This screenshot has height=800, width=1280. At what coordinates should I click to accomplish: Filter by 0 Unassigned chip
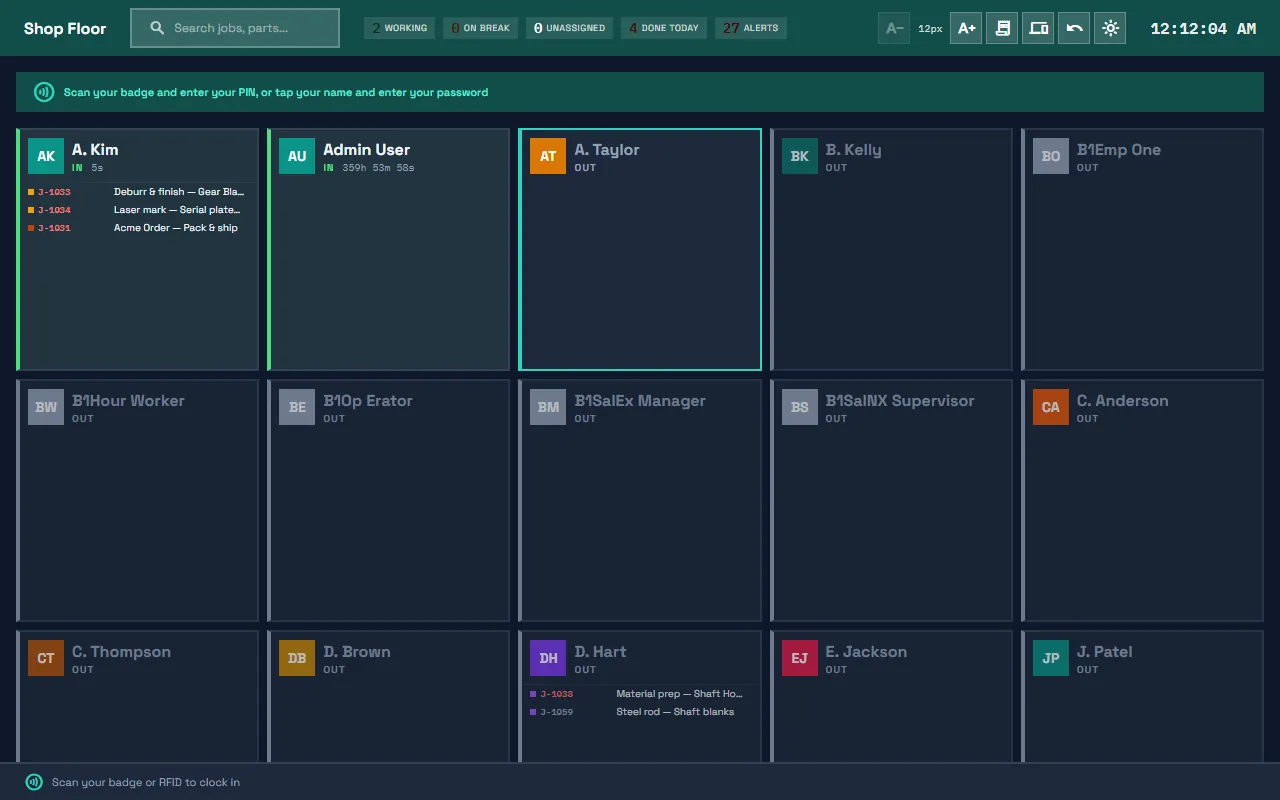pos(569,28)
